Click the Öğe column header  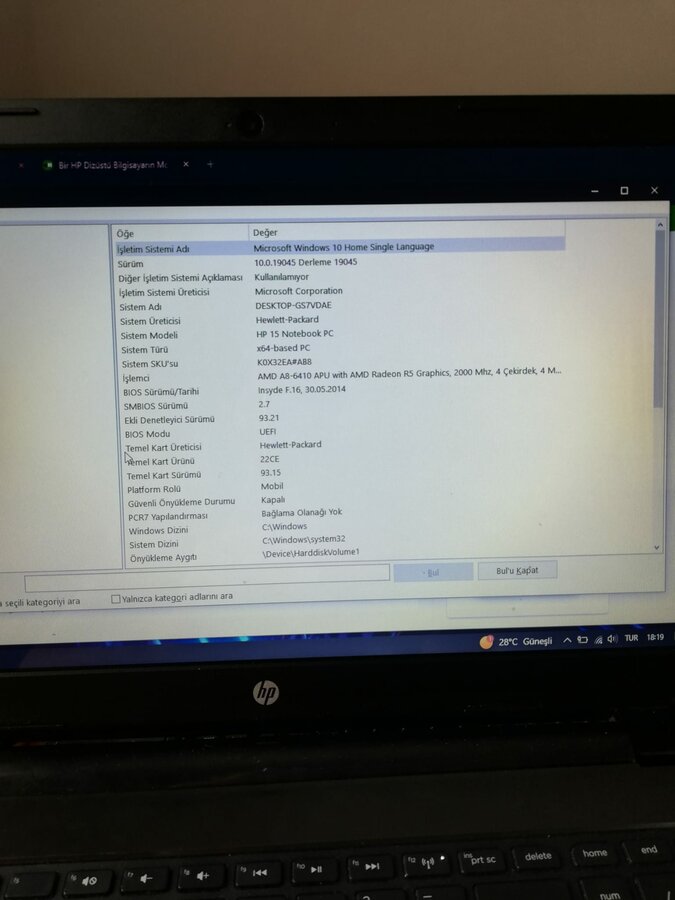pyautogui.click(x=181, y=233)
